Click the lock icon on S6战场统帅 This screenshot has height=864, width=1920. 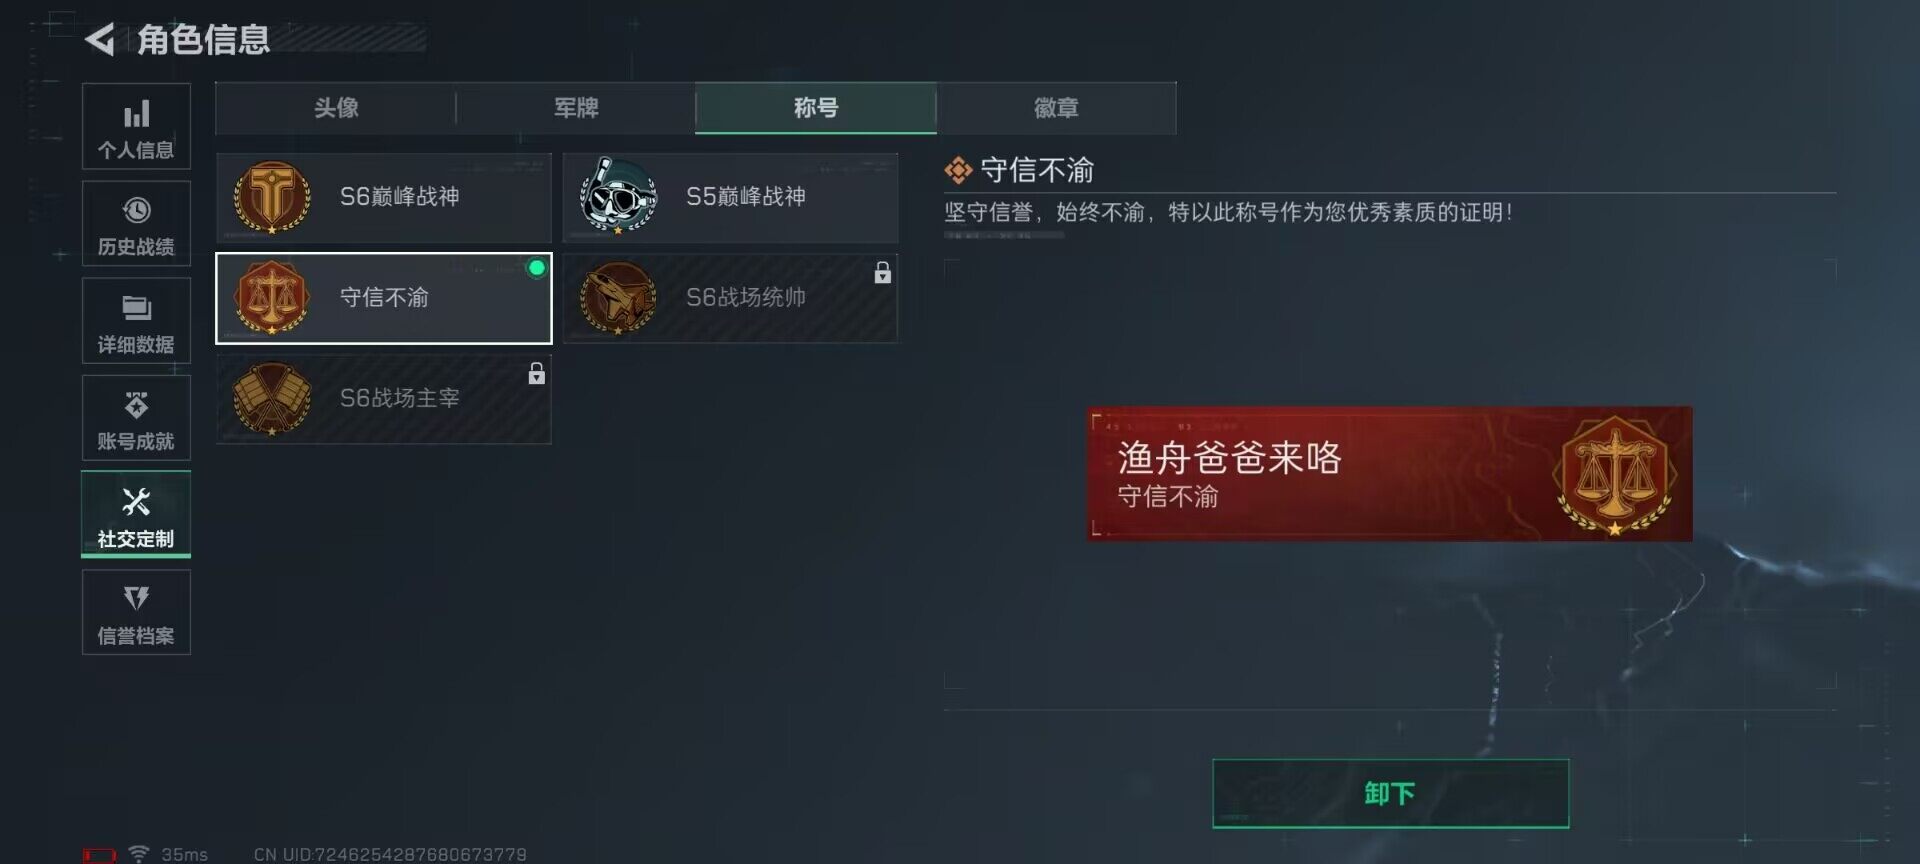(882, 273)
